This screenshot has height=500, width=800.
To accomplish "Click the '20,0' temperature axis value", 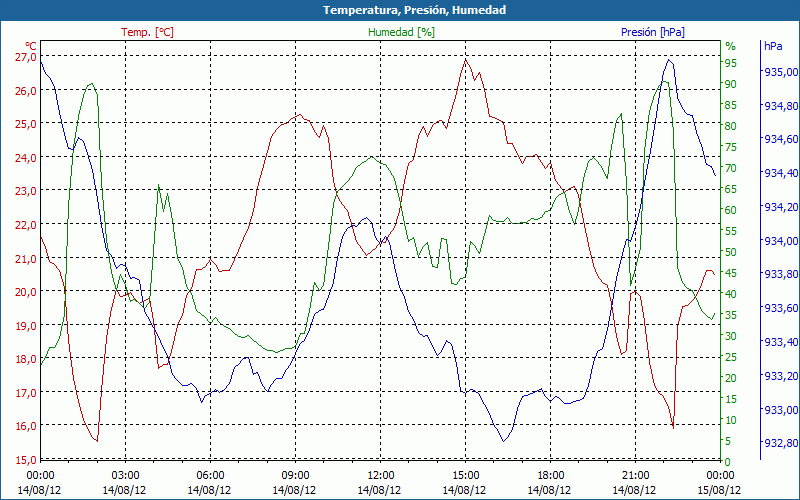I will coord(27,292).
